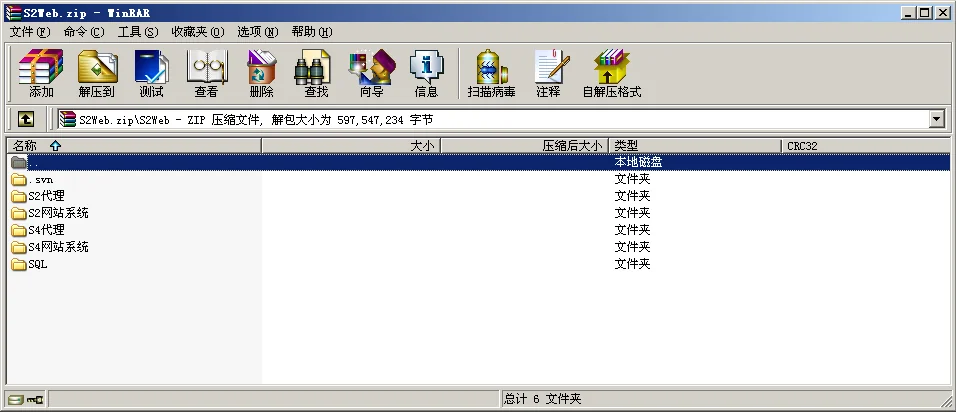This screenshot has width=956, height=412.
Task: Sort by 类型 (Type) column header
Action: [694, 146]
